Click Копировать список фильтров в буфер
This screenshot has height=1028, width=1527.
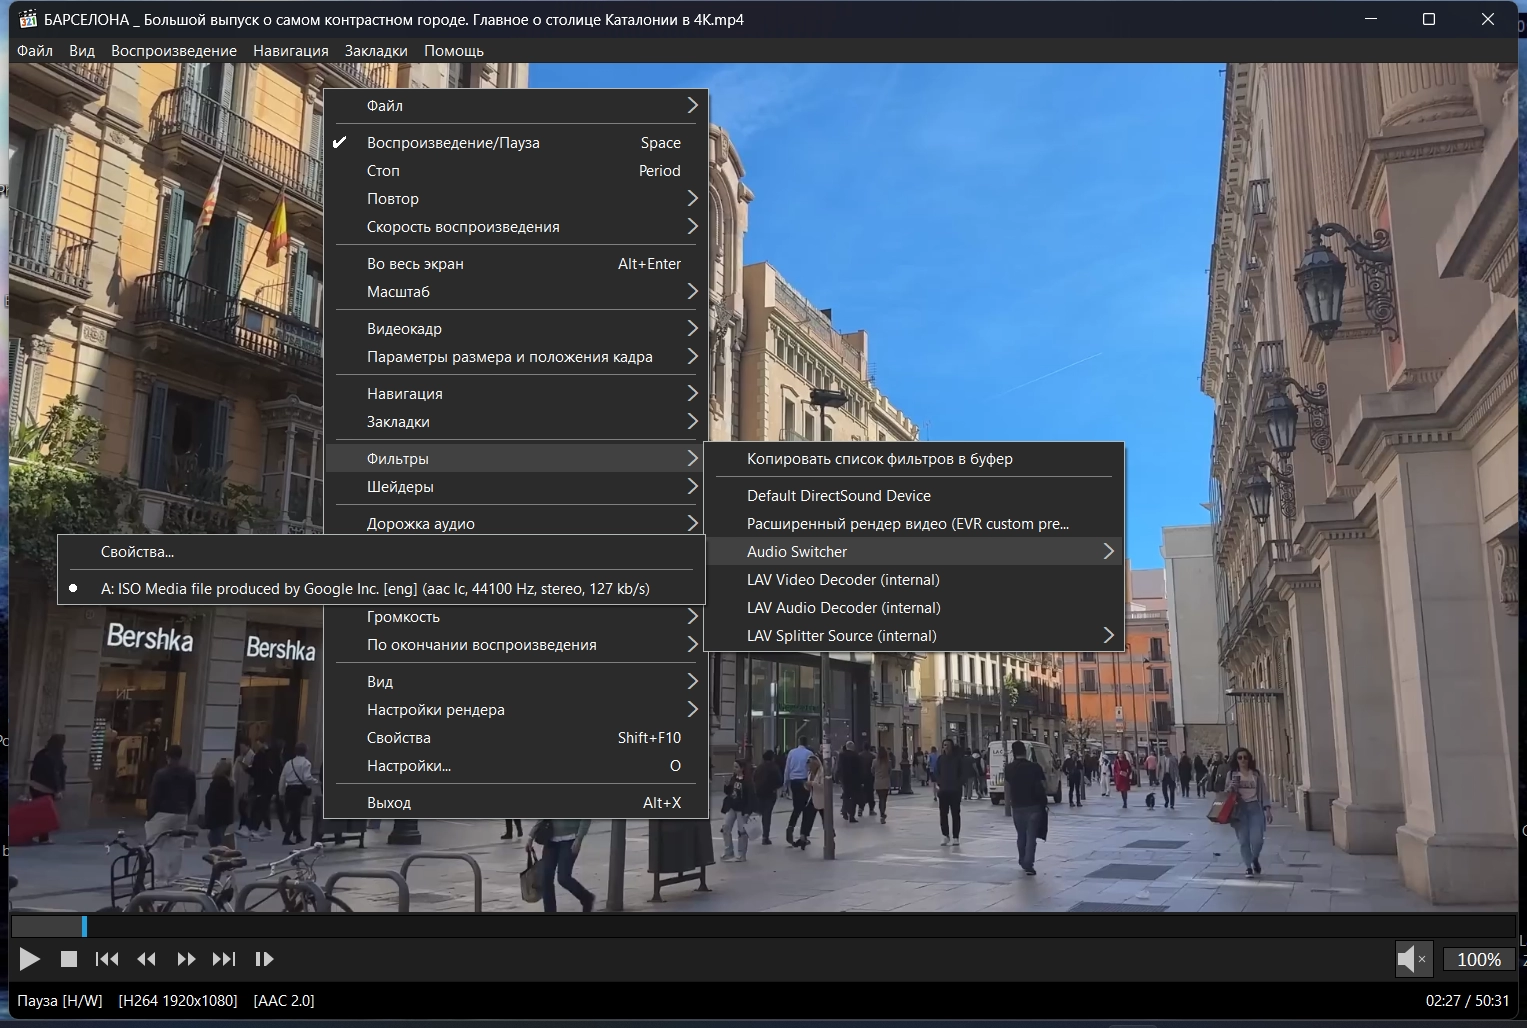pos(879,459)
